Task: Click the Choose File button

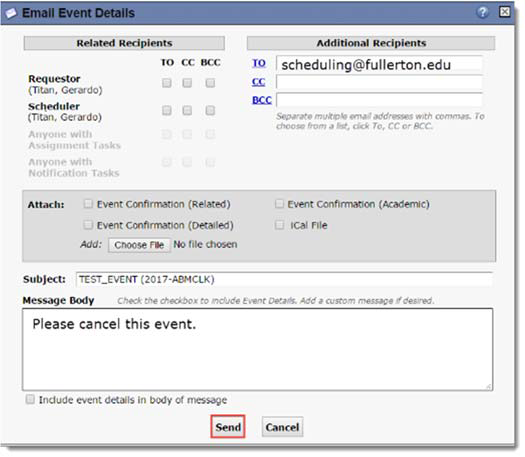Action: 139,245
